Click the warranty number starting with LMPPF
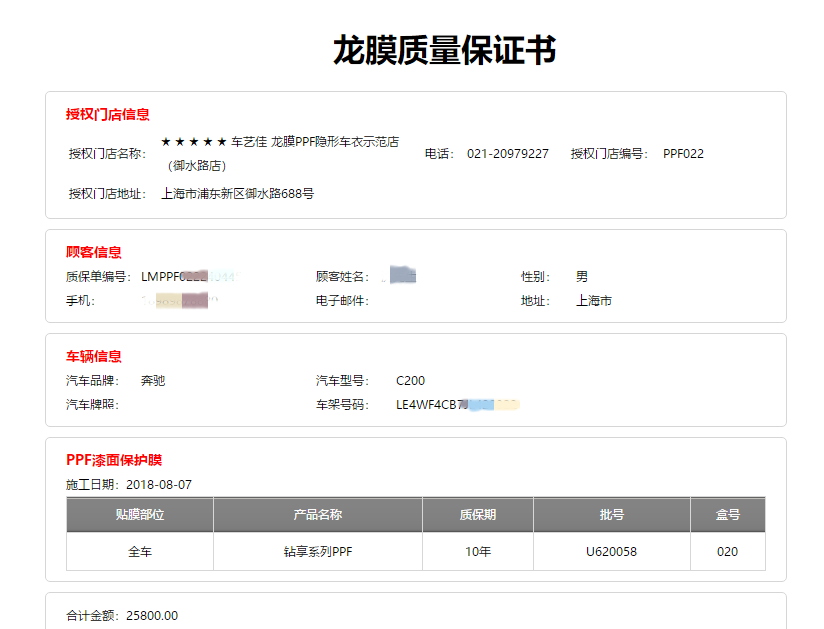This screenshot has width=824, height=629. point(190,277)
